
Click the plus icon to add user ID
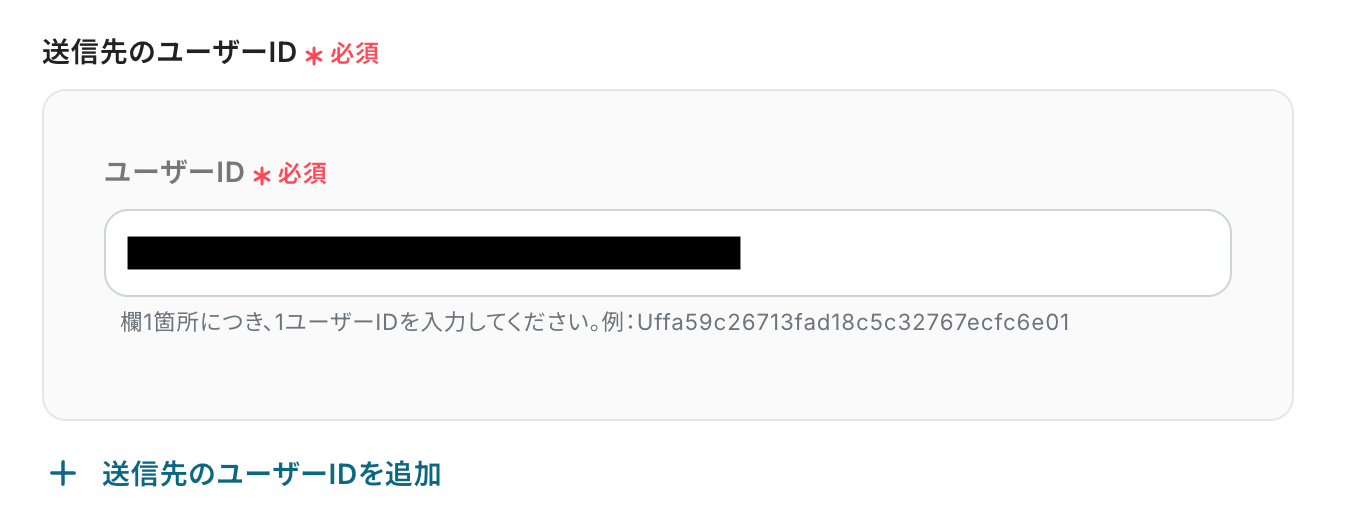coord(63,474)
